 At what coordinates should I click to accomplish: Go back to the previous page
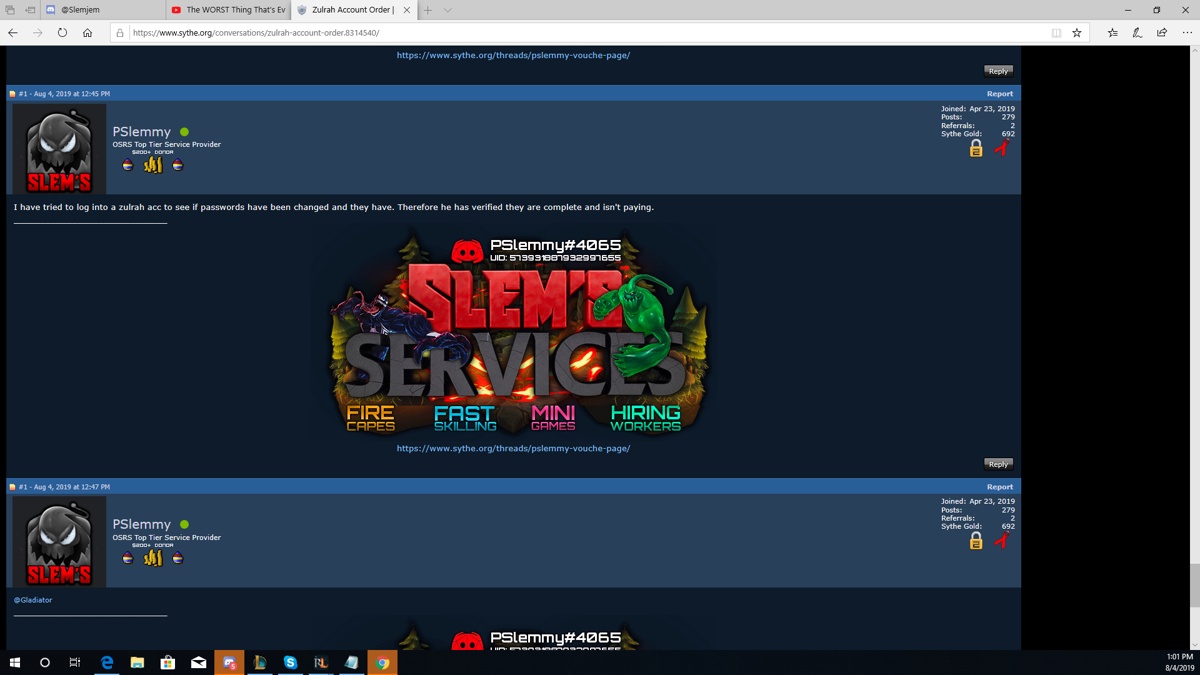pos(13,33)
